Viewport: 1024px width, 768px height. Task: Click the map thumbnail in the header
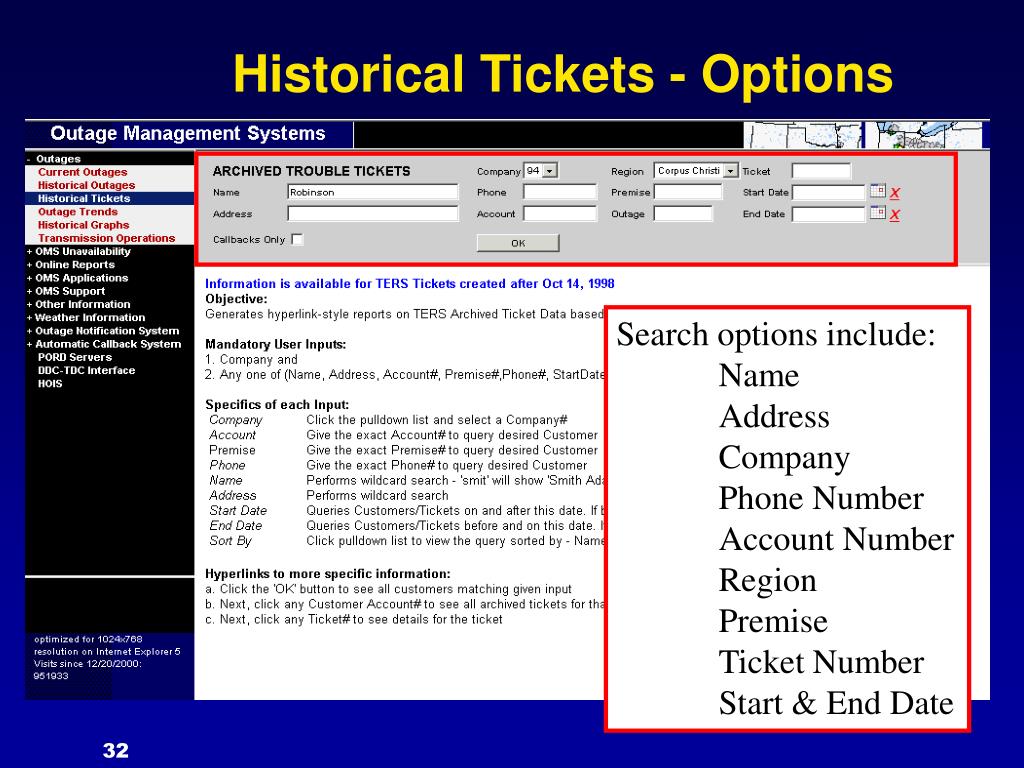(x=863, y=135)
